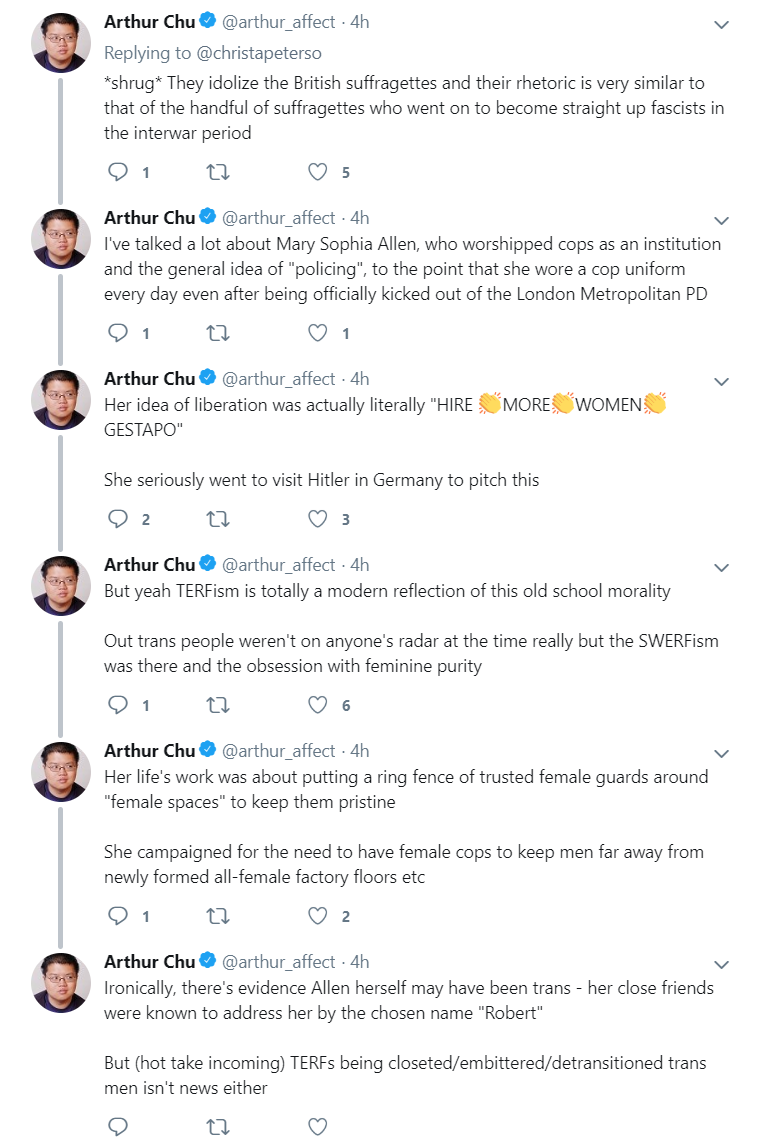The image size is (757, 1138).
Task: Like the TERFism modern reflection tweet
Action: 318,705
